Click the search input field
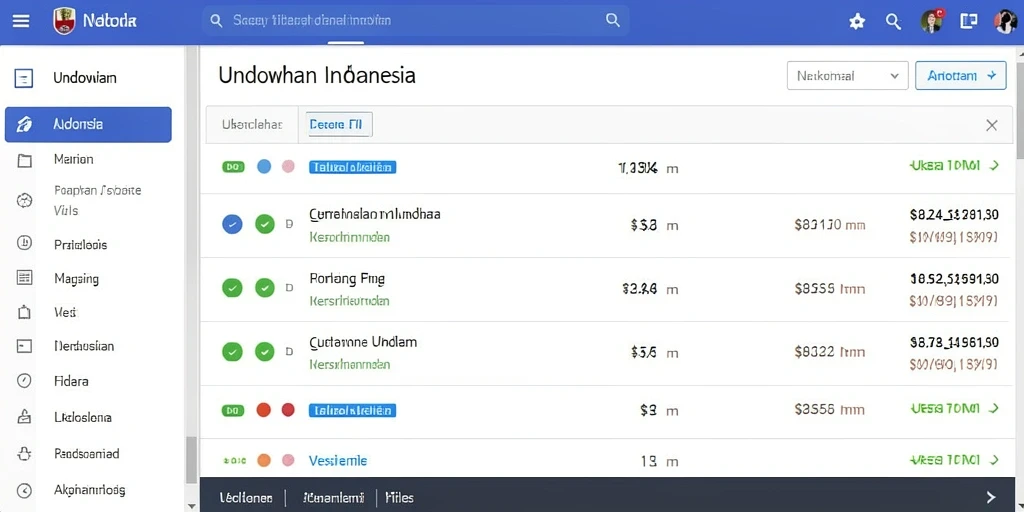 pyautogui.click(x=415, y=20)
